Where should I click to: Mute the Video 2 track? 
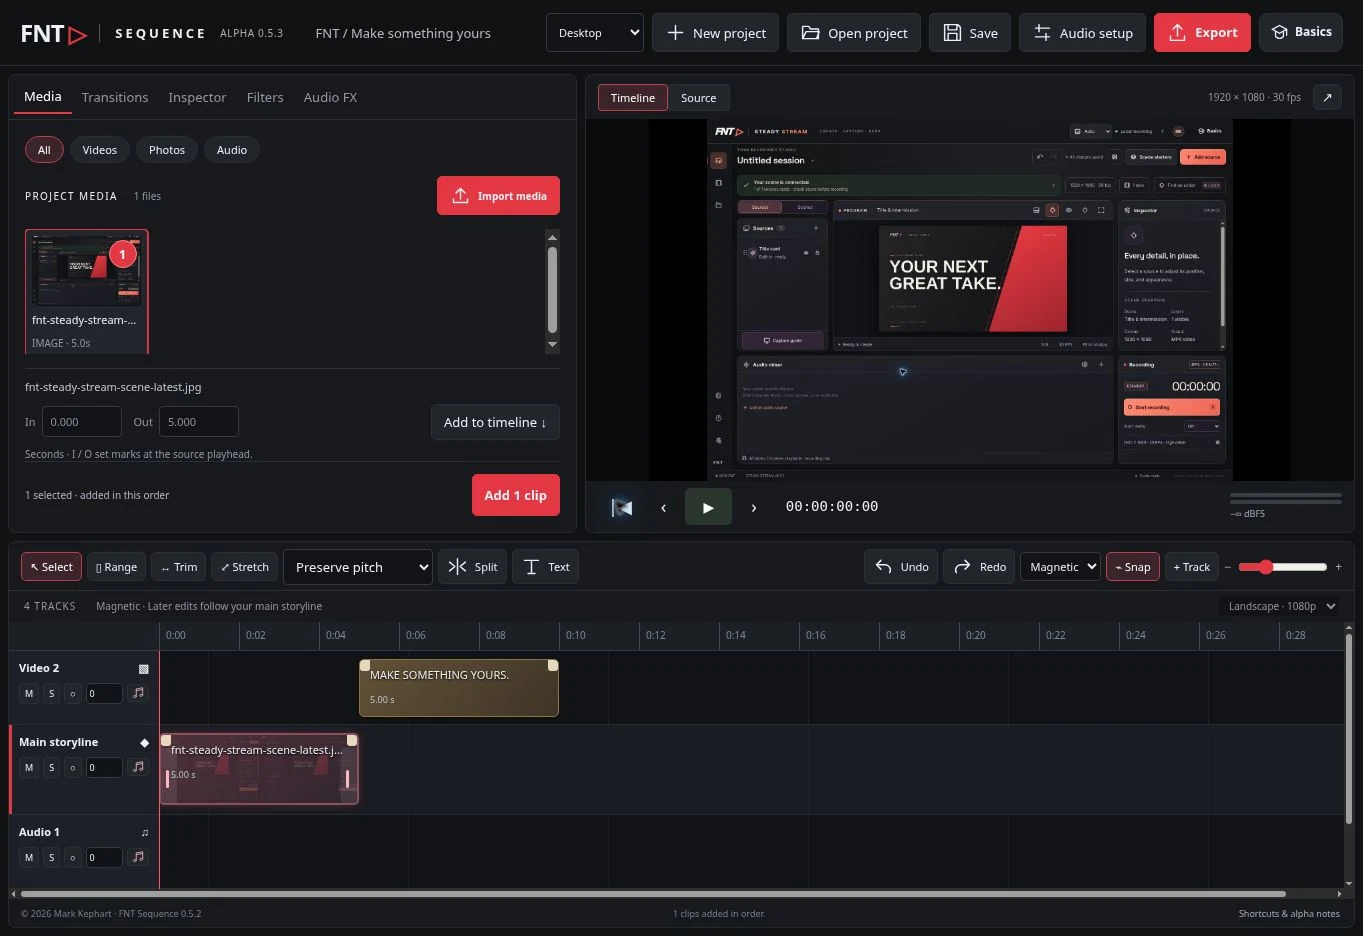[x=29, y=693]
